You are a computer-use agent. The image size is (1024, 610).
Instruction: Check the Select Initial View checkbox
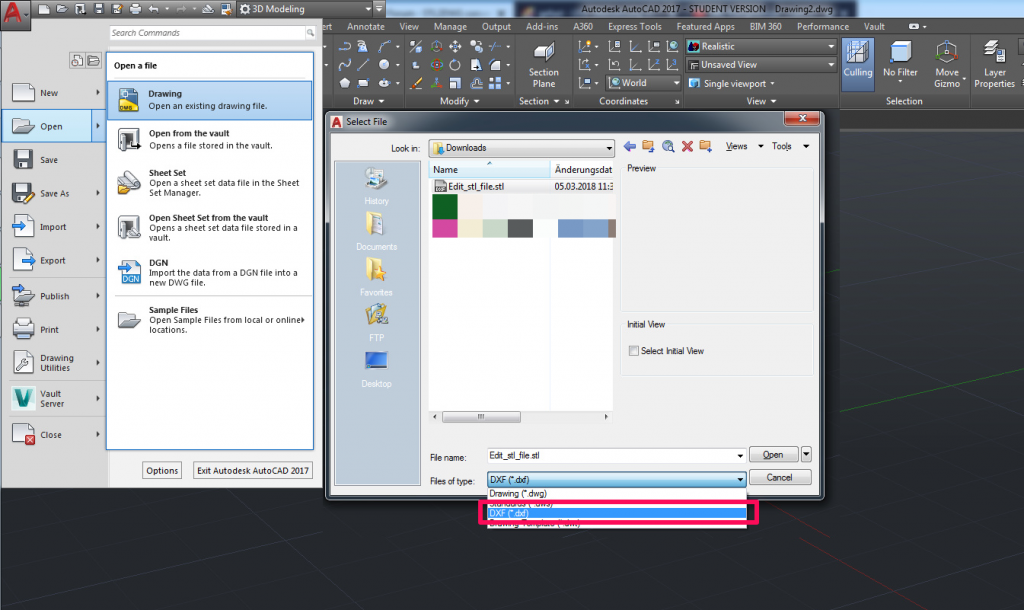633,351
